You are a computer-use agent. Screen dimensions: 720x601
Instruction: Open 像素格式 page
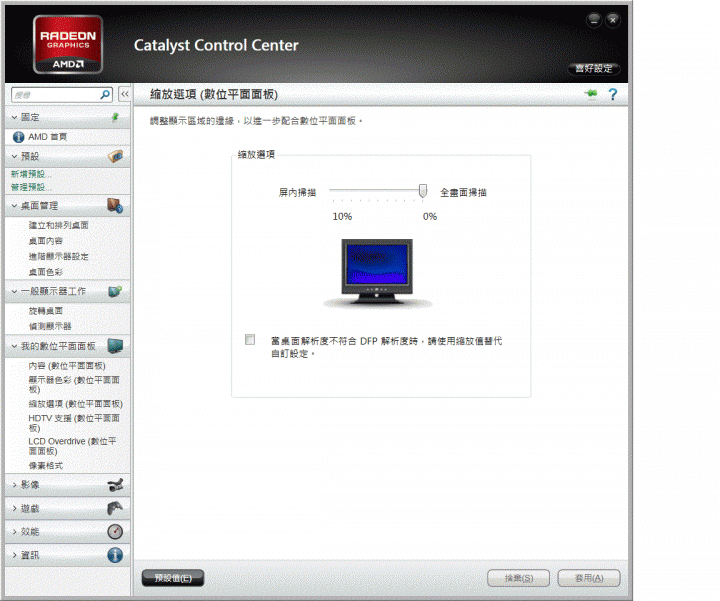45,466
